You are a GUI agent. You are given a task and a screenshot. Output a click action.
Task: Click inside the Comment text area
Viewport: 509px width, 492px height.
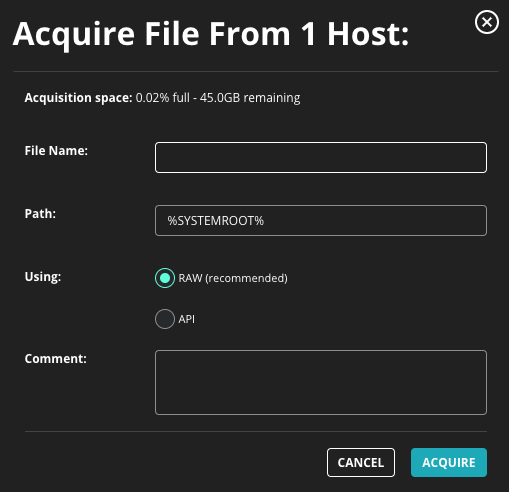(321, 382)
